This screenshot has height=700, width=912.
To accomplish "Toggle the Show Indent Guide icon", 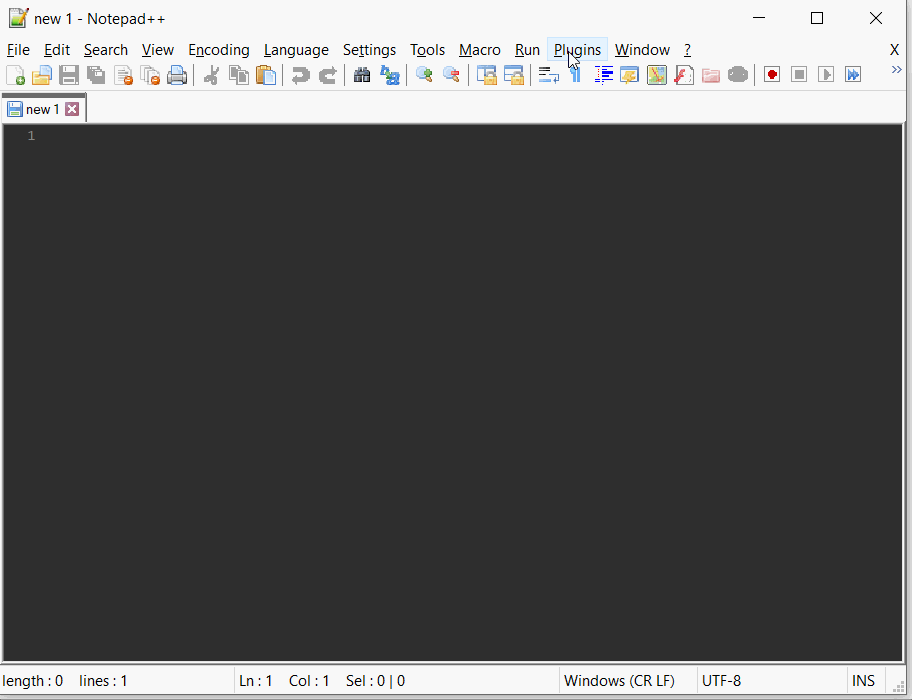I will tap(603, 74).
